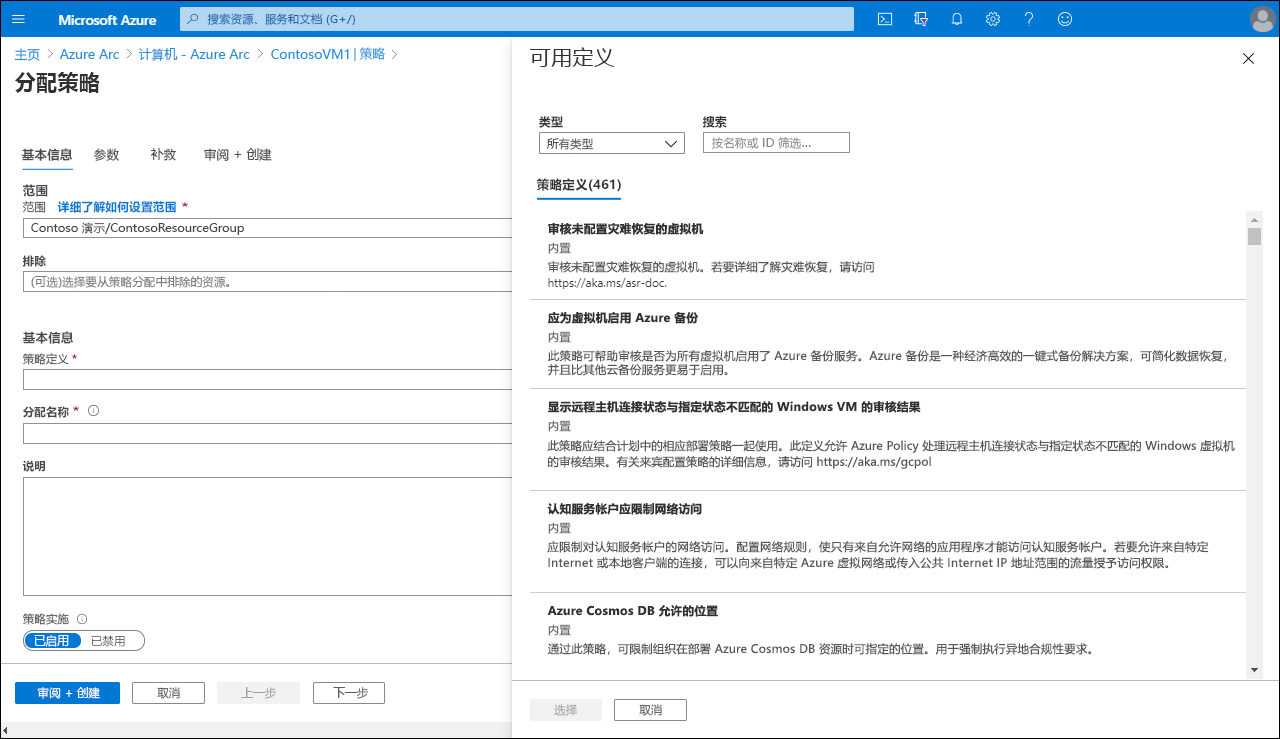Open the directory and subscription filter
The height and width of the screenshot is (739, 1280).
(921, 19)
